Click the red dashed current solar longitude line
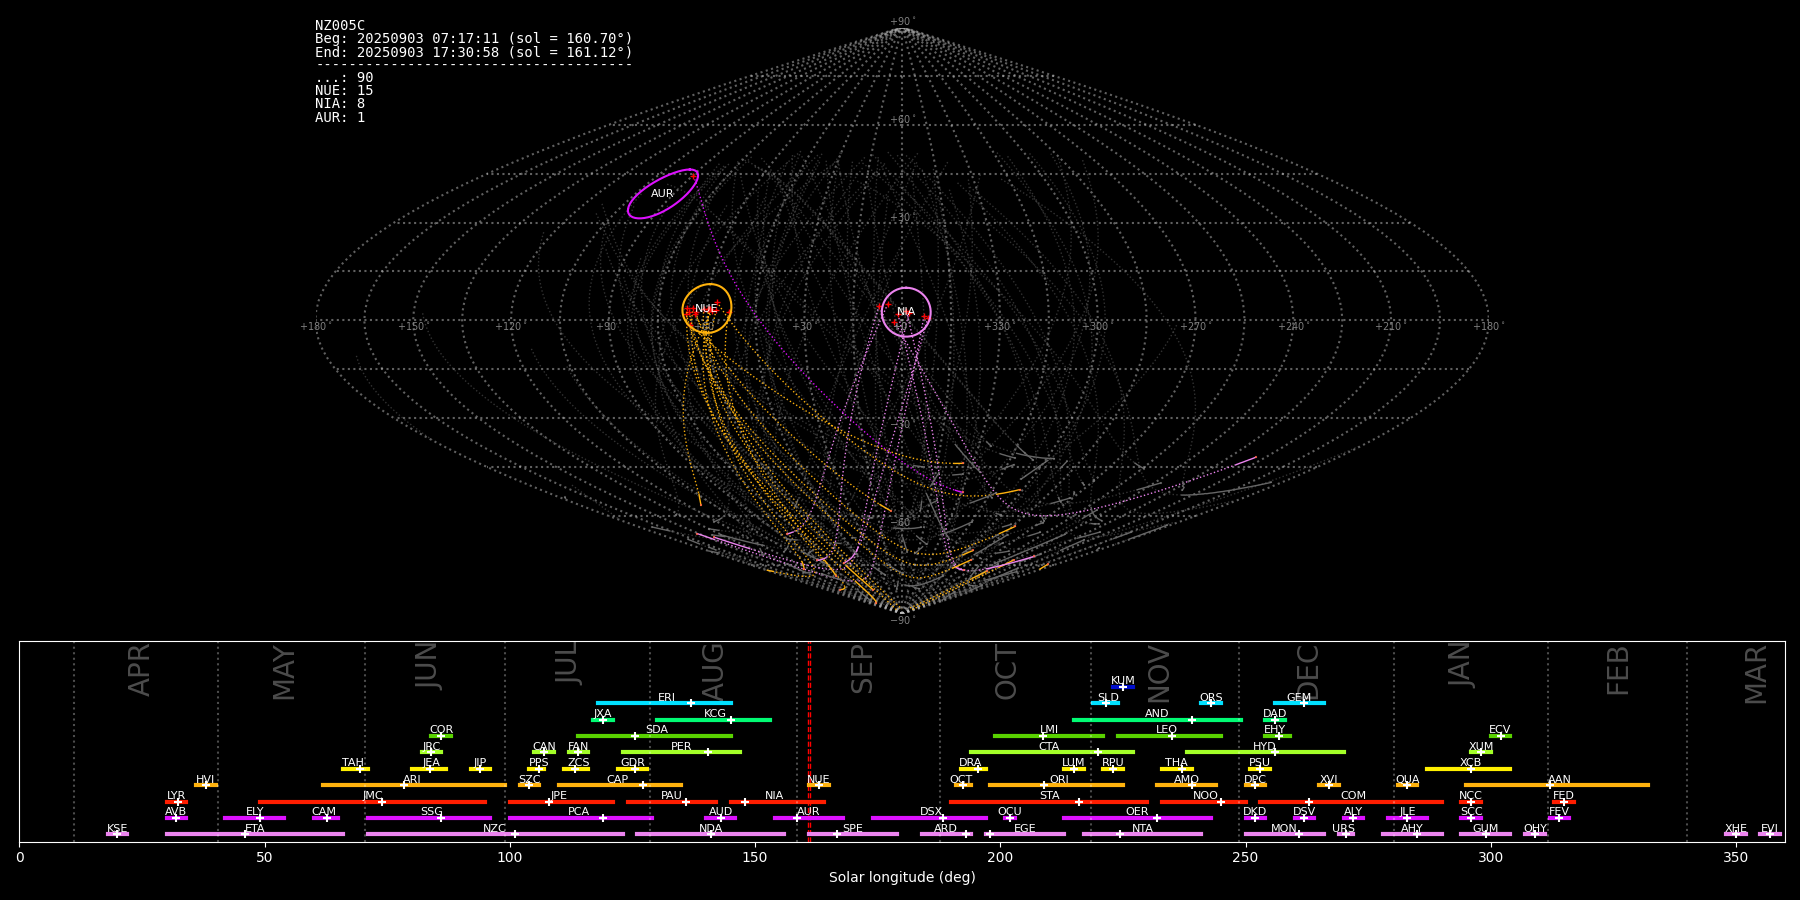1800x900 pixels. 809,741
